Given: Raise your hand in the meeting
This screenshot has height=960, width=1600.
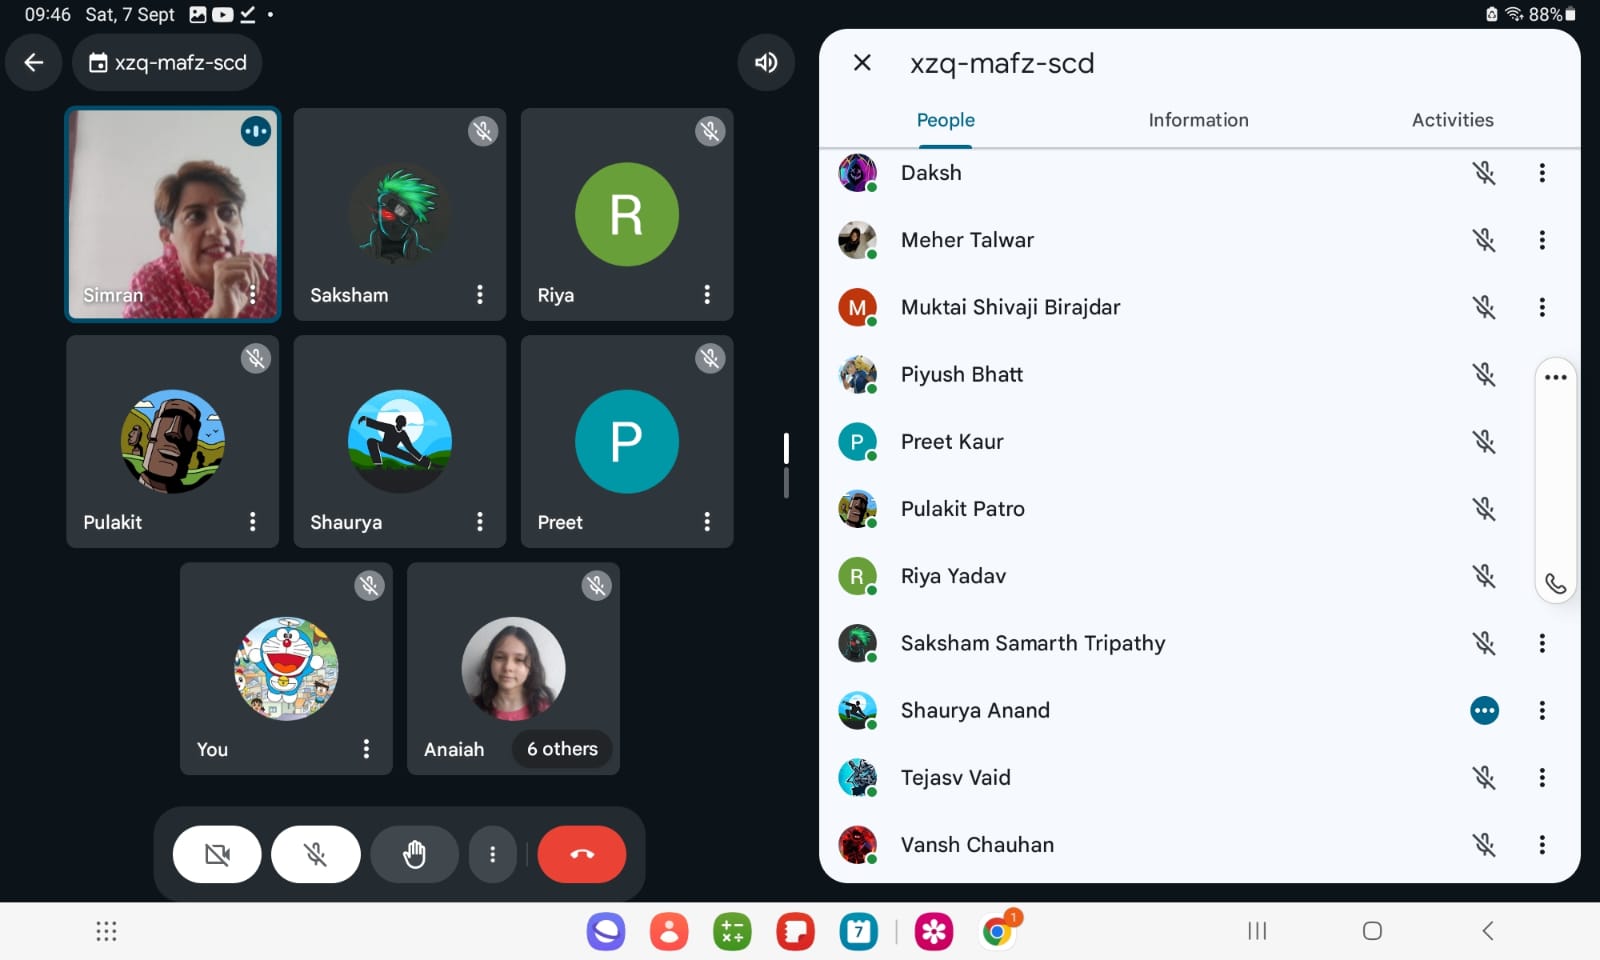Looking at the screenshot, I should pyautogui.click(x=414, y=854).
